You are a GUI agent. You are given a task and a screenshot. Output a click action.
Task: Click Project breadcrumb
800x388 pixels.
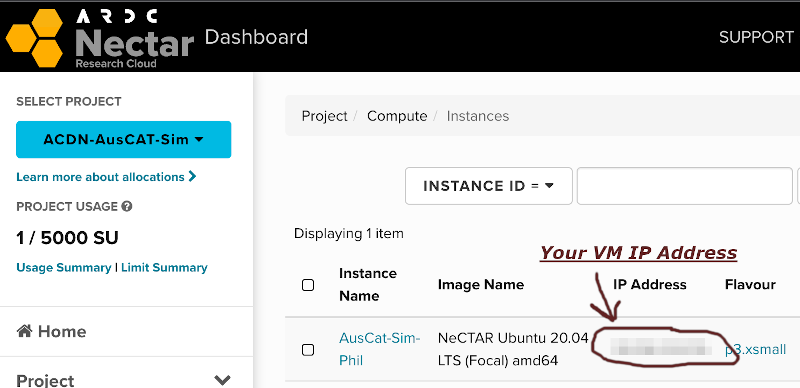[x=324, y=116]
